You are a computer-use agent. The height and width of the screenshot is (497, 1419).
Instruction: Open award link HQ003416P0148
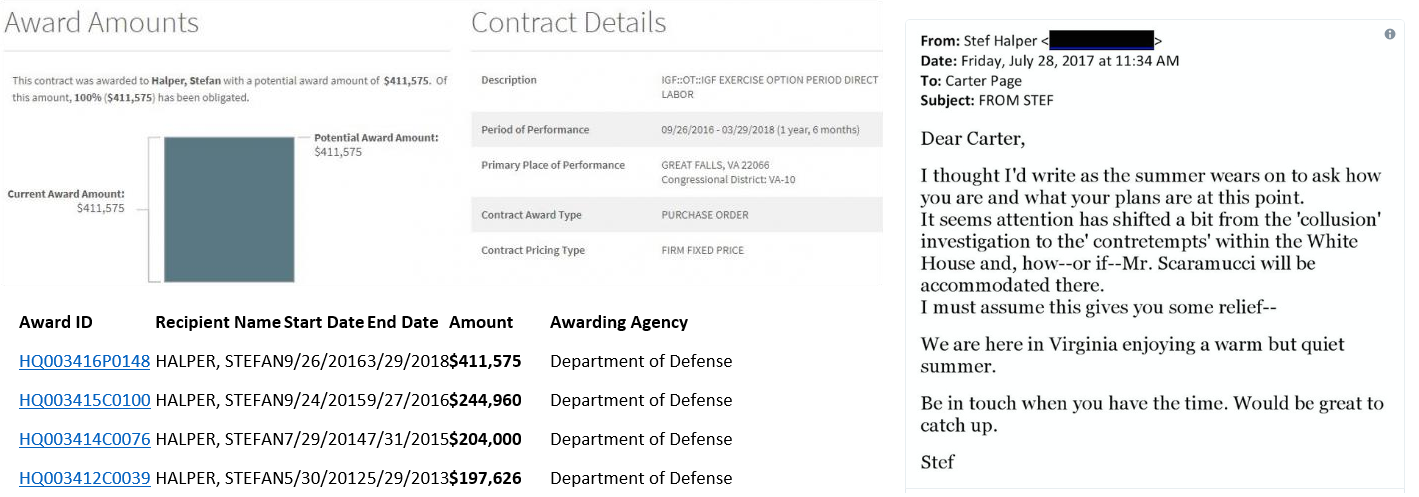point(84,361)
